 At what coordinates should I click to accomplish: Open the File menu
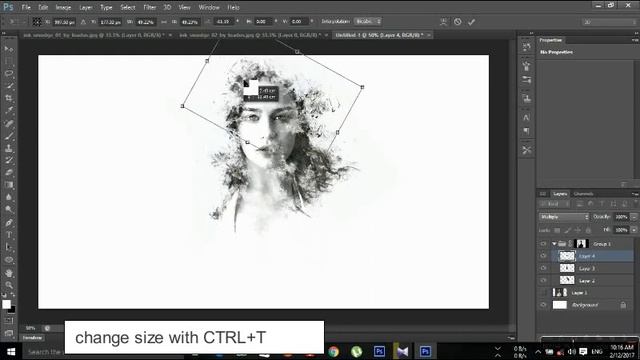click(x=26, y=7)
